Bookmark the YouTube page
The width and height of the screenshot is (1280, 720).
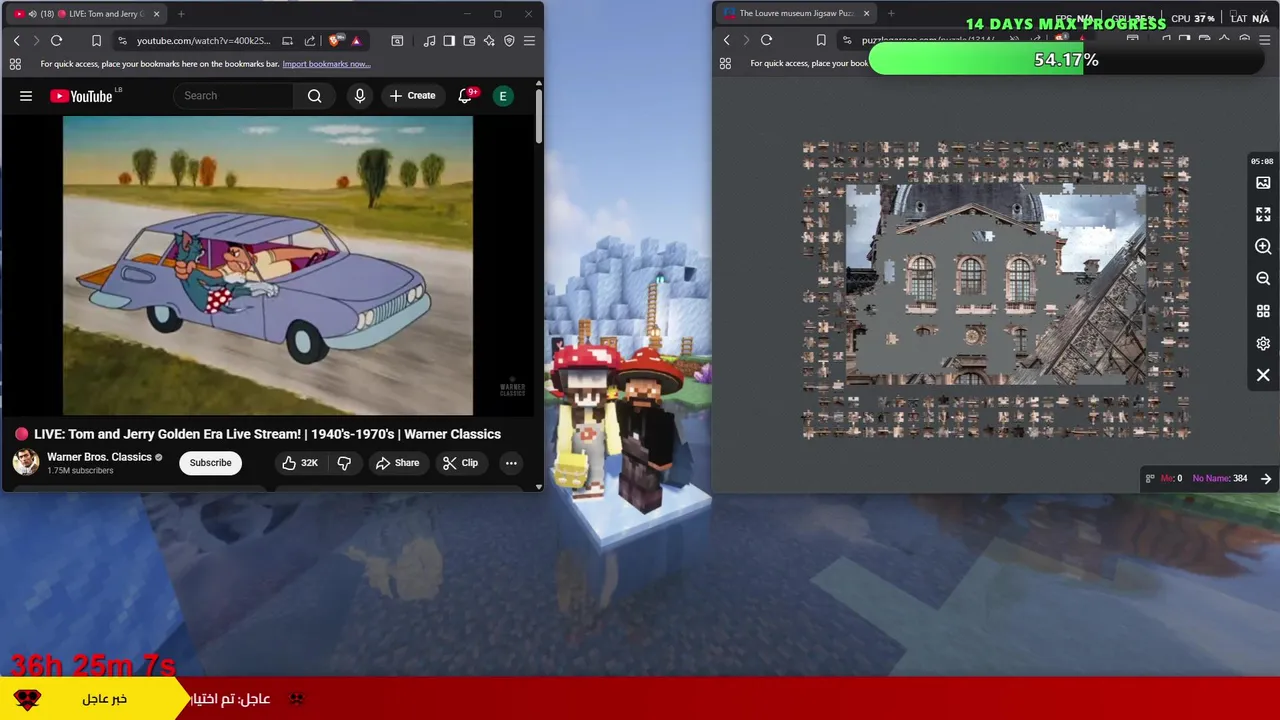tap(96, 41)
